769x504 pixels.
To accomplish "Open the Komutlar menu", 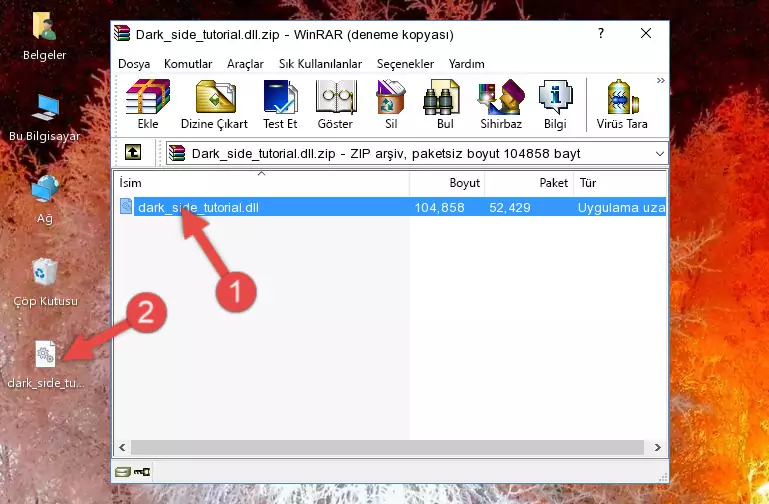I will (188, 64).
